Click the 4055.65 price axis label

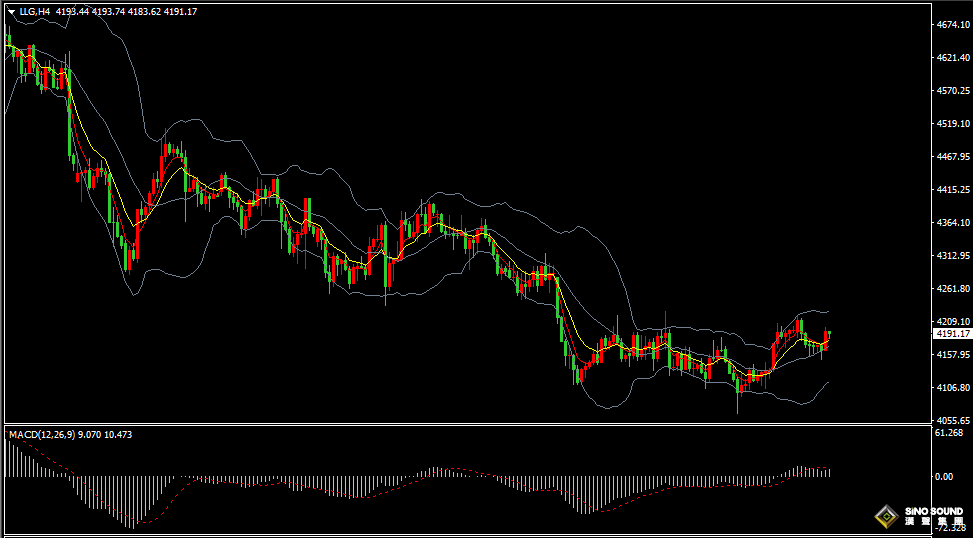pyautogui.click(x=954, y=420)
